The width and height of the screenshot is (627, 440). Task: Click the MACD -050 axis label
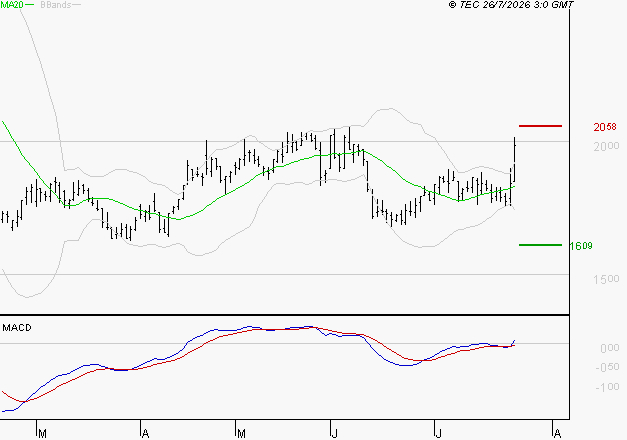(x=607, y=367)
